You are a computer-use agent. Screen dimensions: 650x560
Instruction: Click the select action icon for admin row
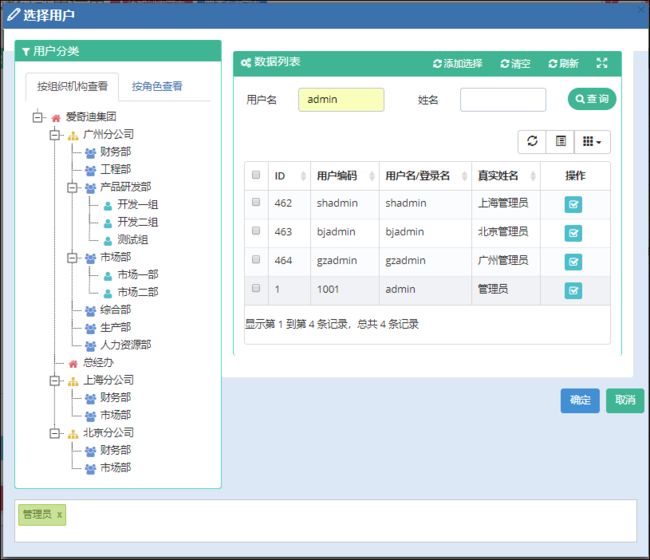point(573,291)
